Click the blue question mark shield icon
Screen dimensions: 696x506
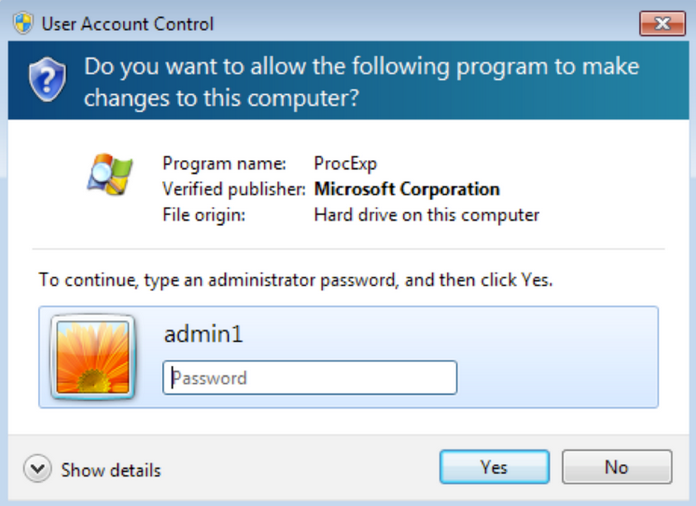coord(47,79)
